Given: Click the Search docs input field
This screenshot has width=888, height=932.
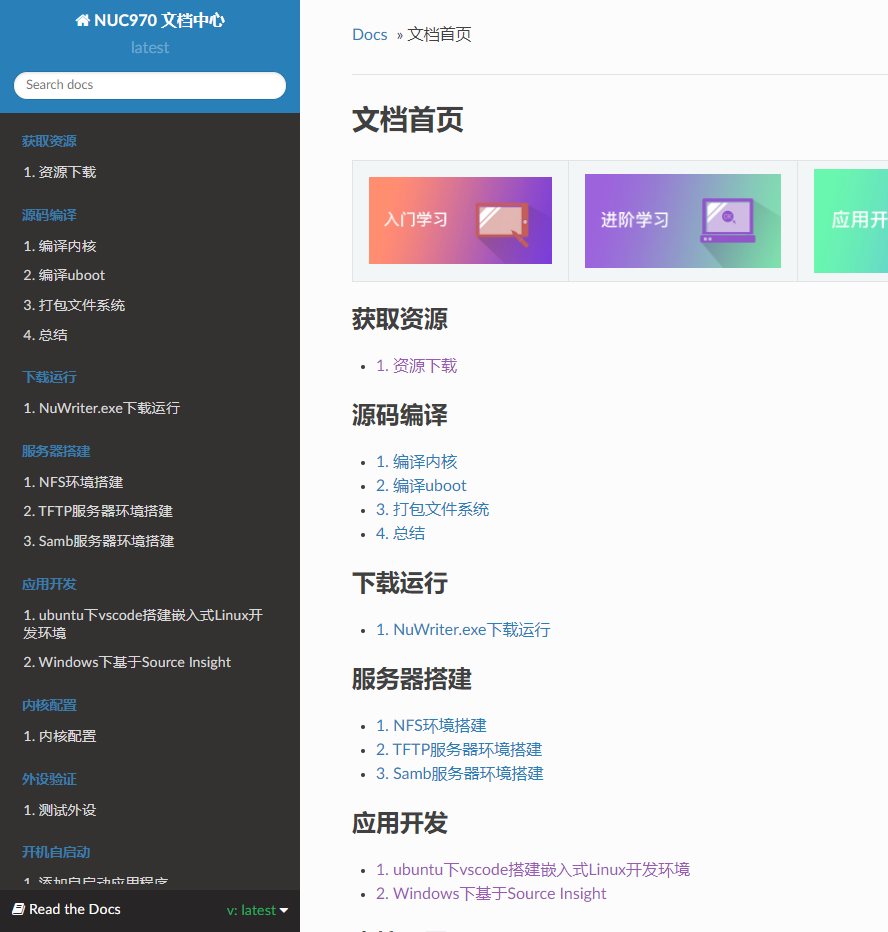Looking at the screenshot, I should 150,85.
